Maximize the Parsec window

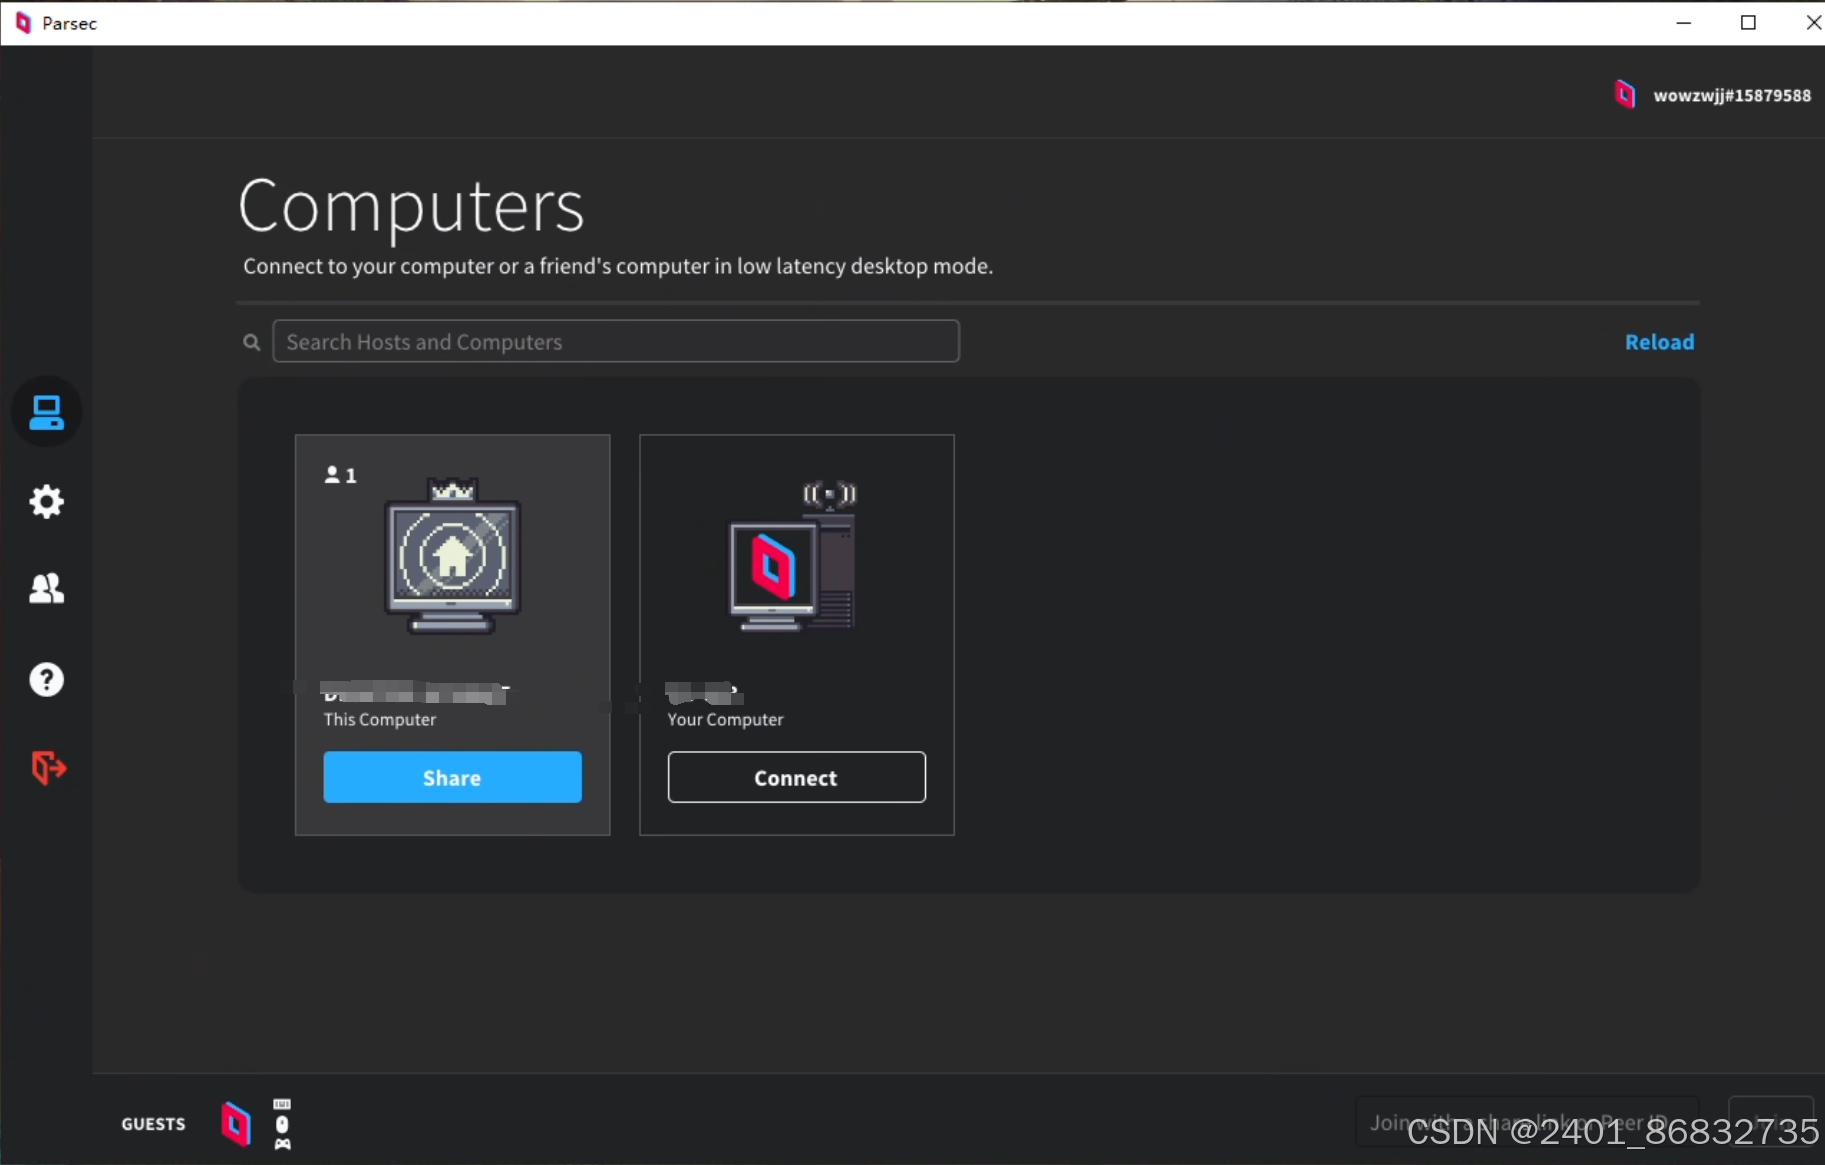click(1748, 22)
